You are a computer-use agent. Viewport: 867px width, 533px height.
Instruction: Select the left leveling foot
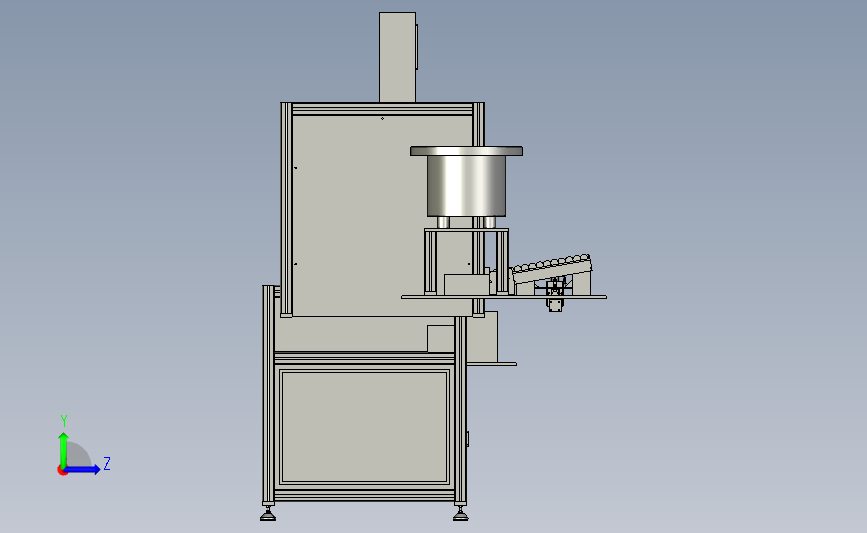point(268,514)
